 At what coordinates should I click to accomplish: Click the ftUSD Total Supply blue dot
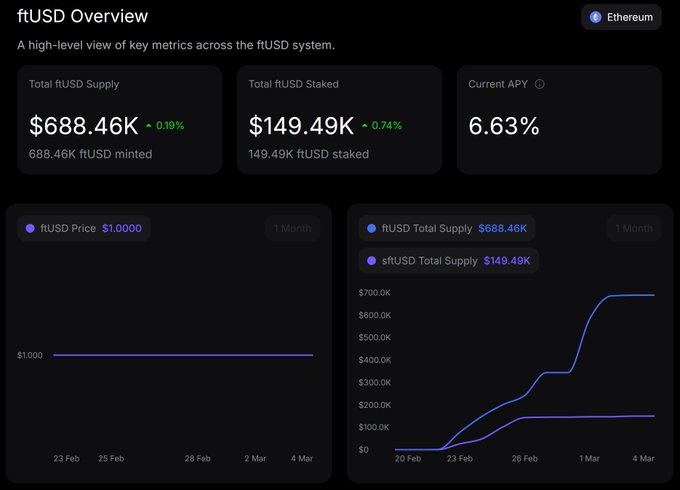pos(372,228)
